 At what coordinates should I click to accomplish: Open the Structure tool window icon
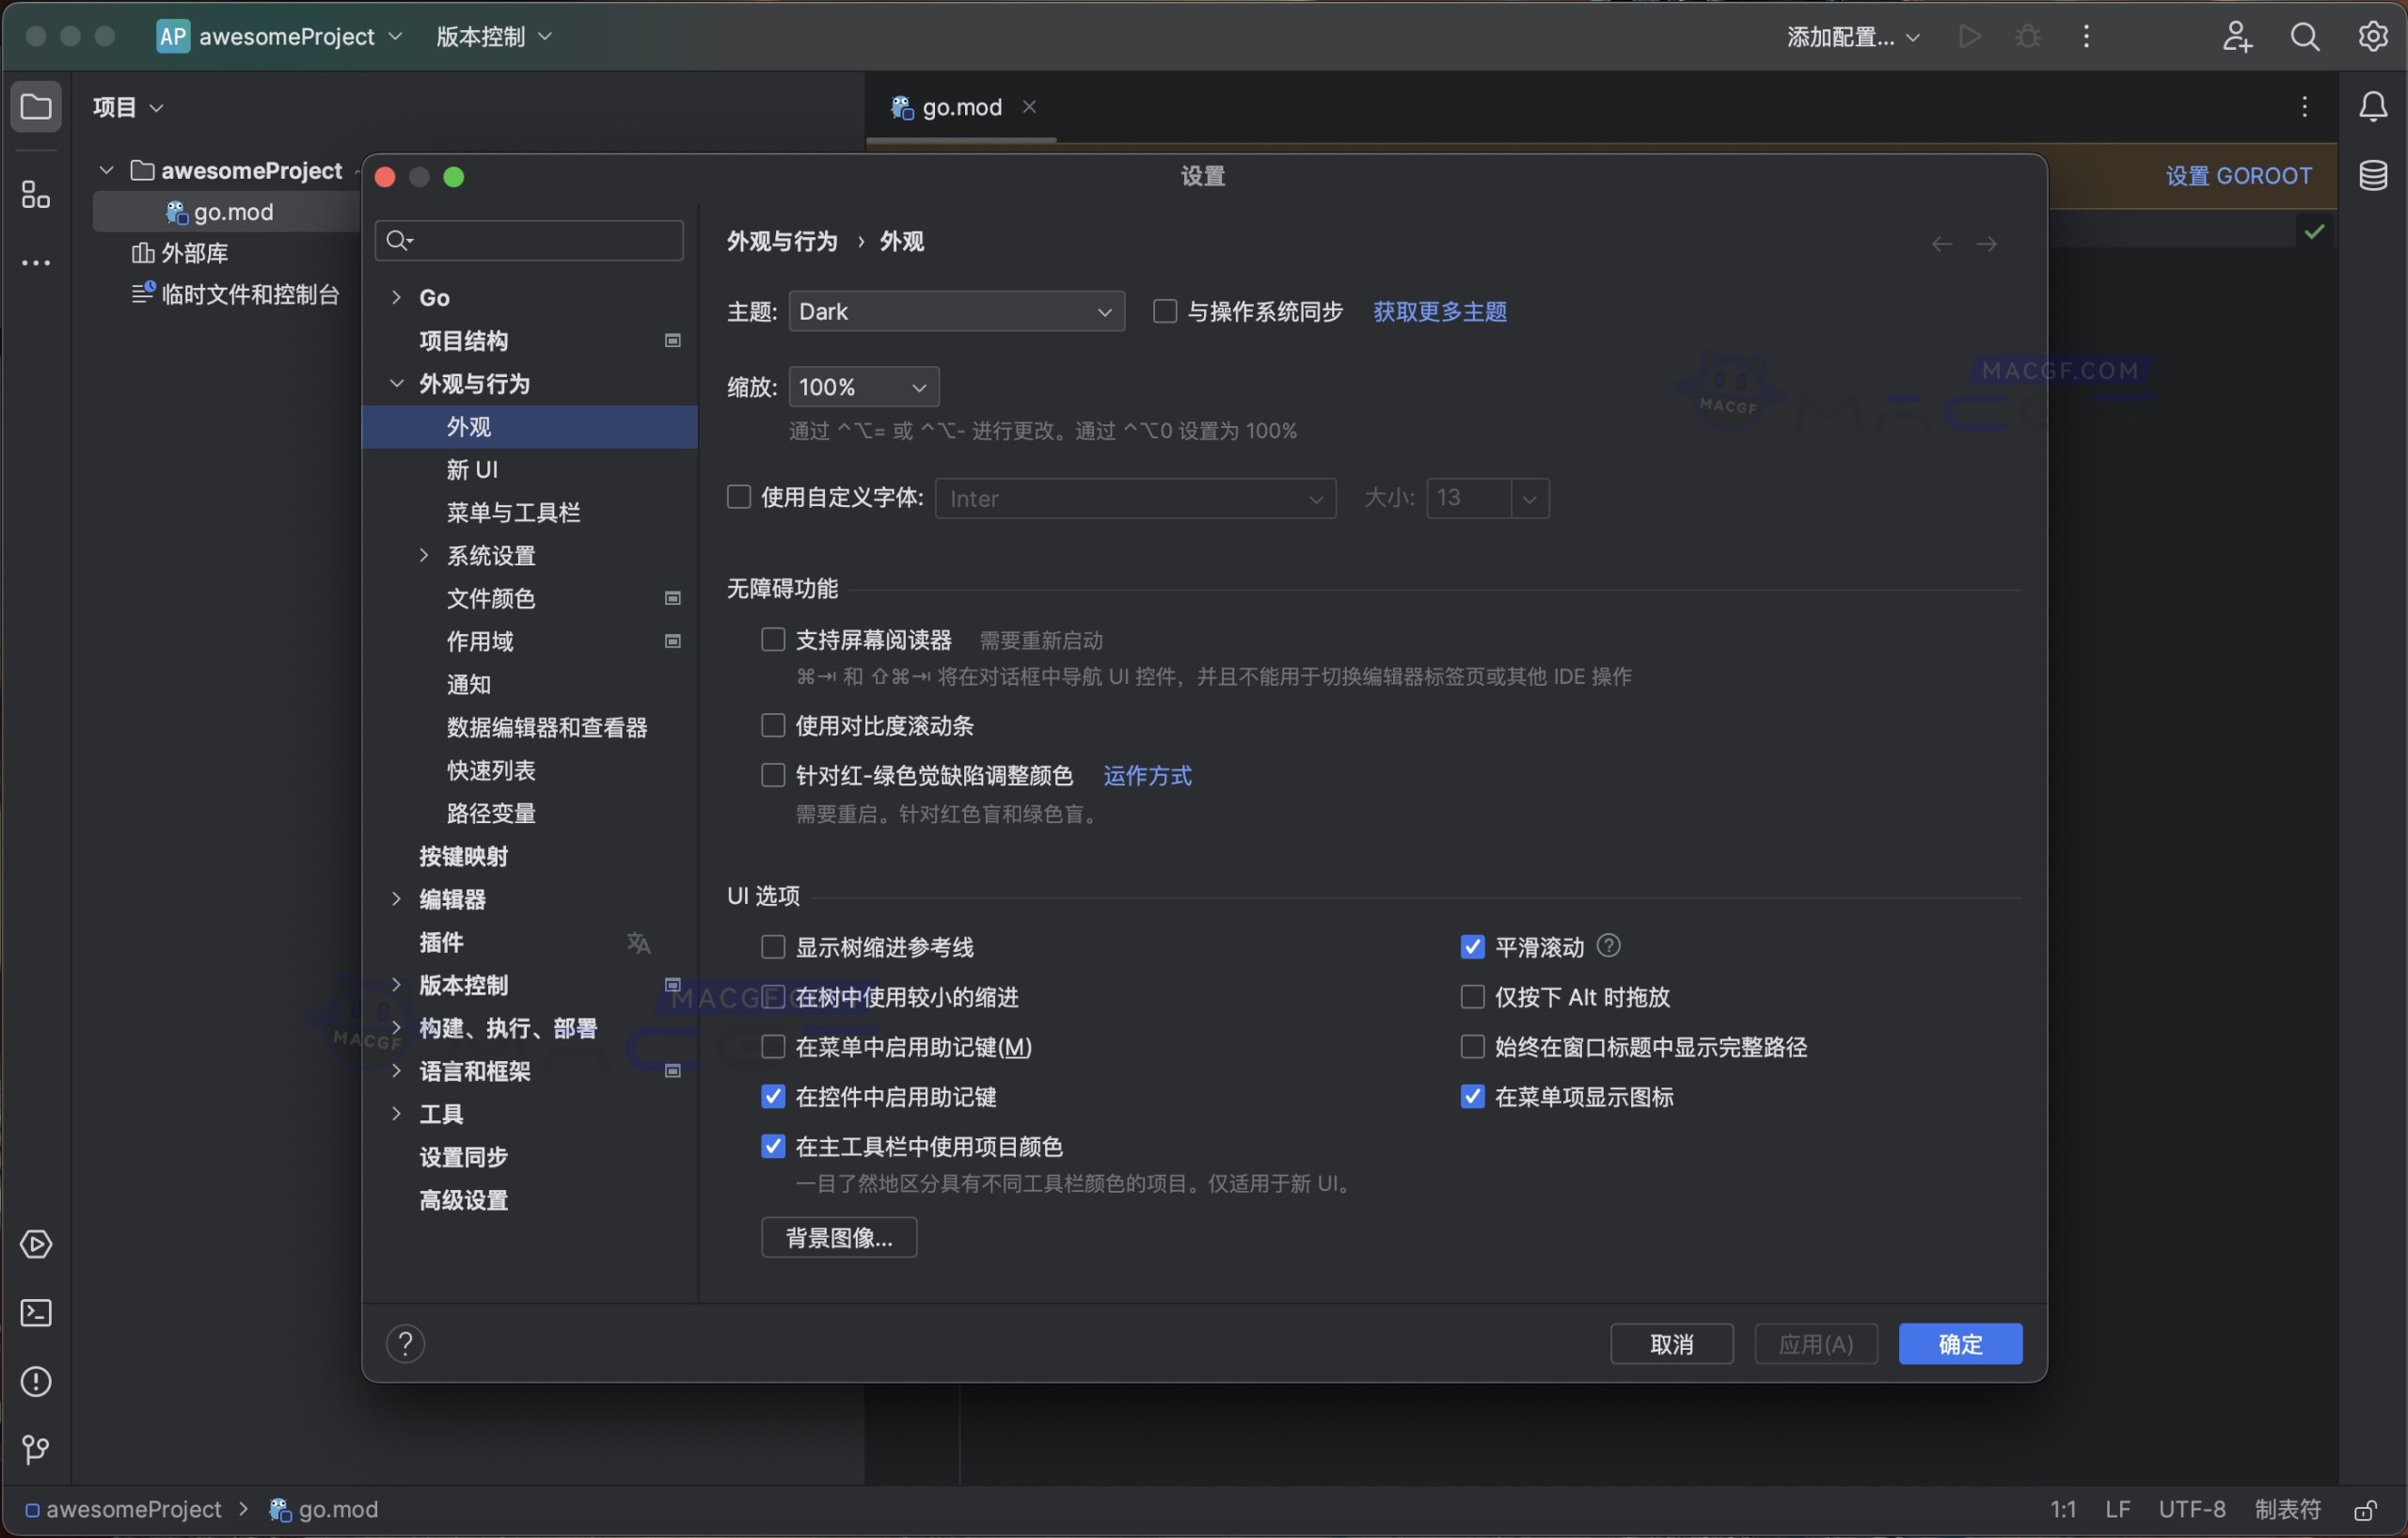coord(36,195)
